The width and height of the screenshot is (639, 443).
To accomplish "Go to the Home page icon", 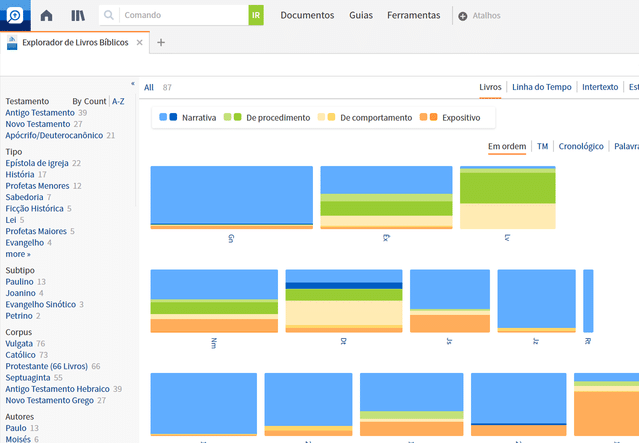I will point(46,15).
